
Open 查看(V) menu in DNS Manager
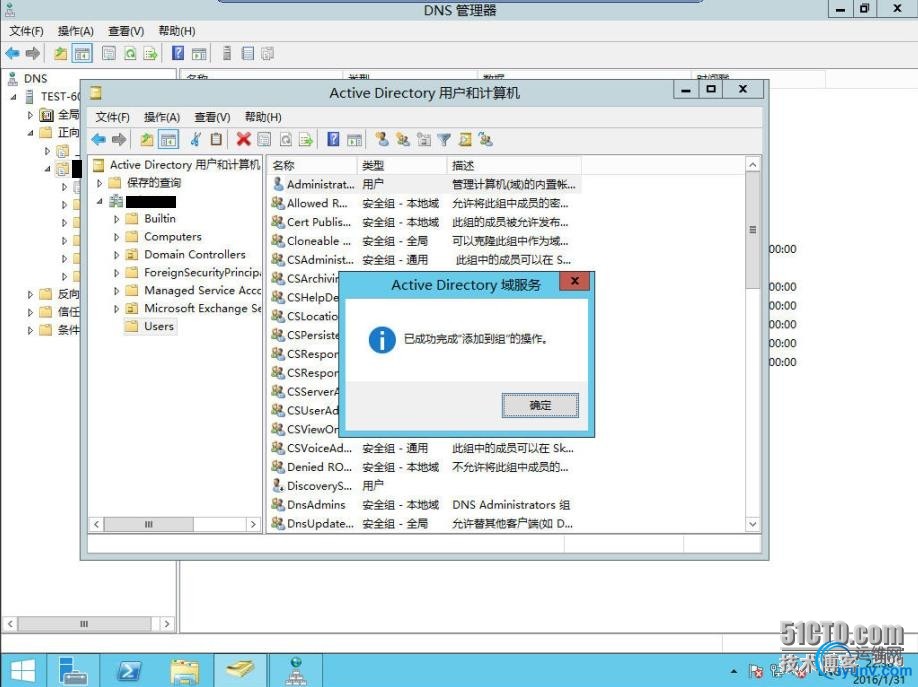tap(126, 31)
